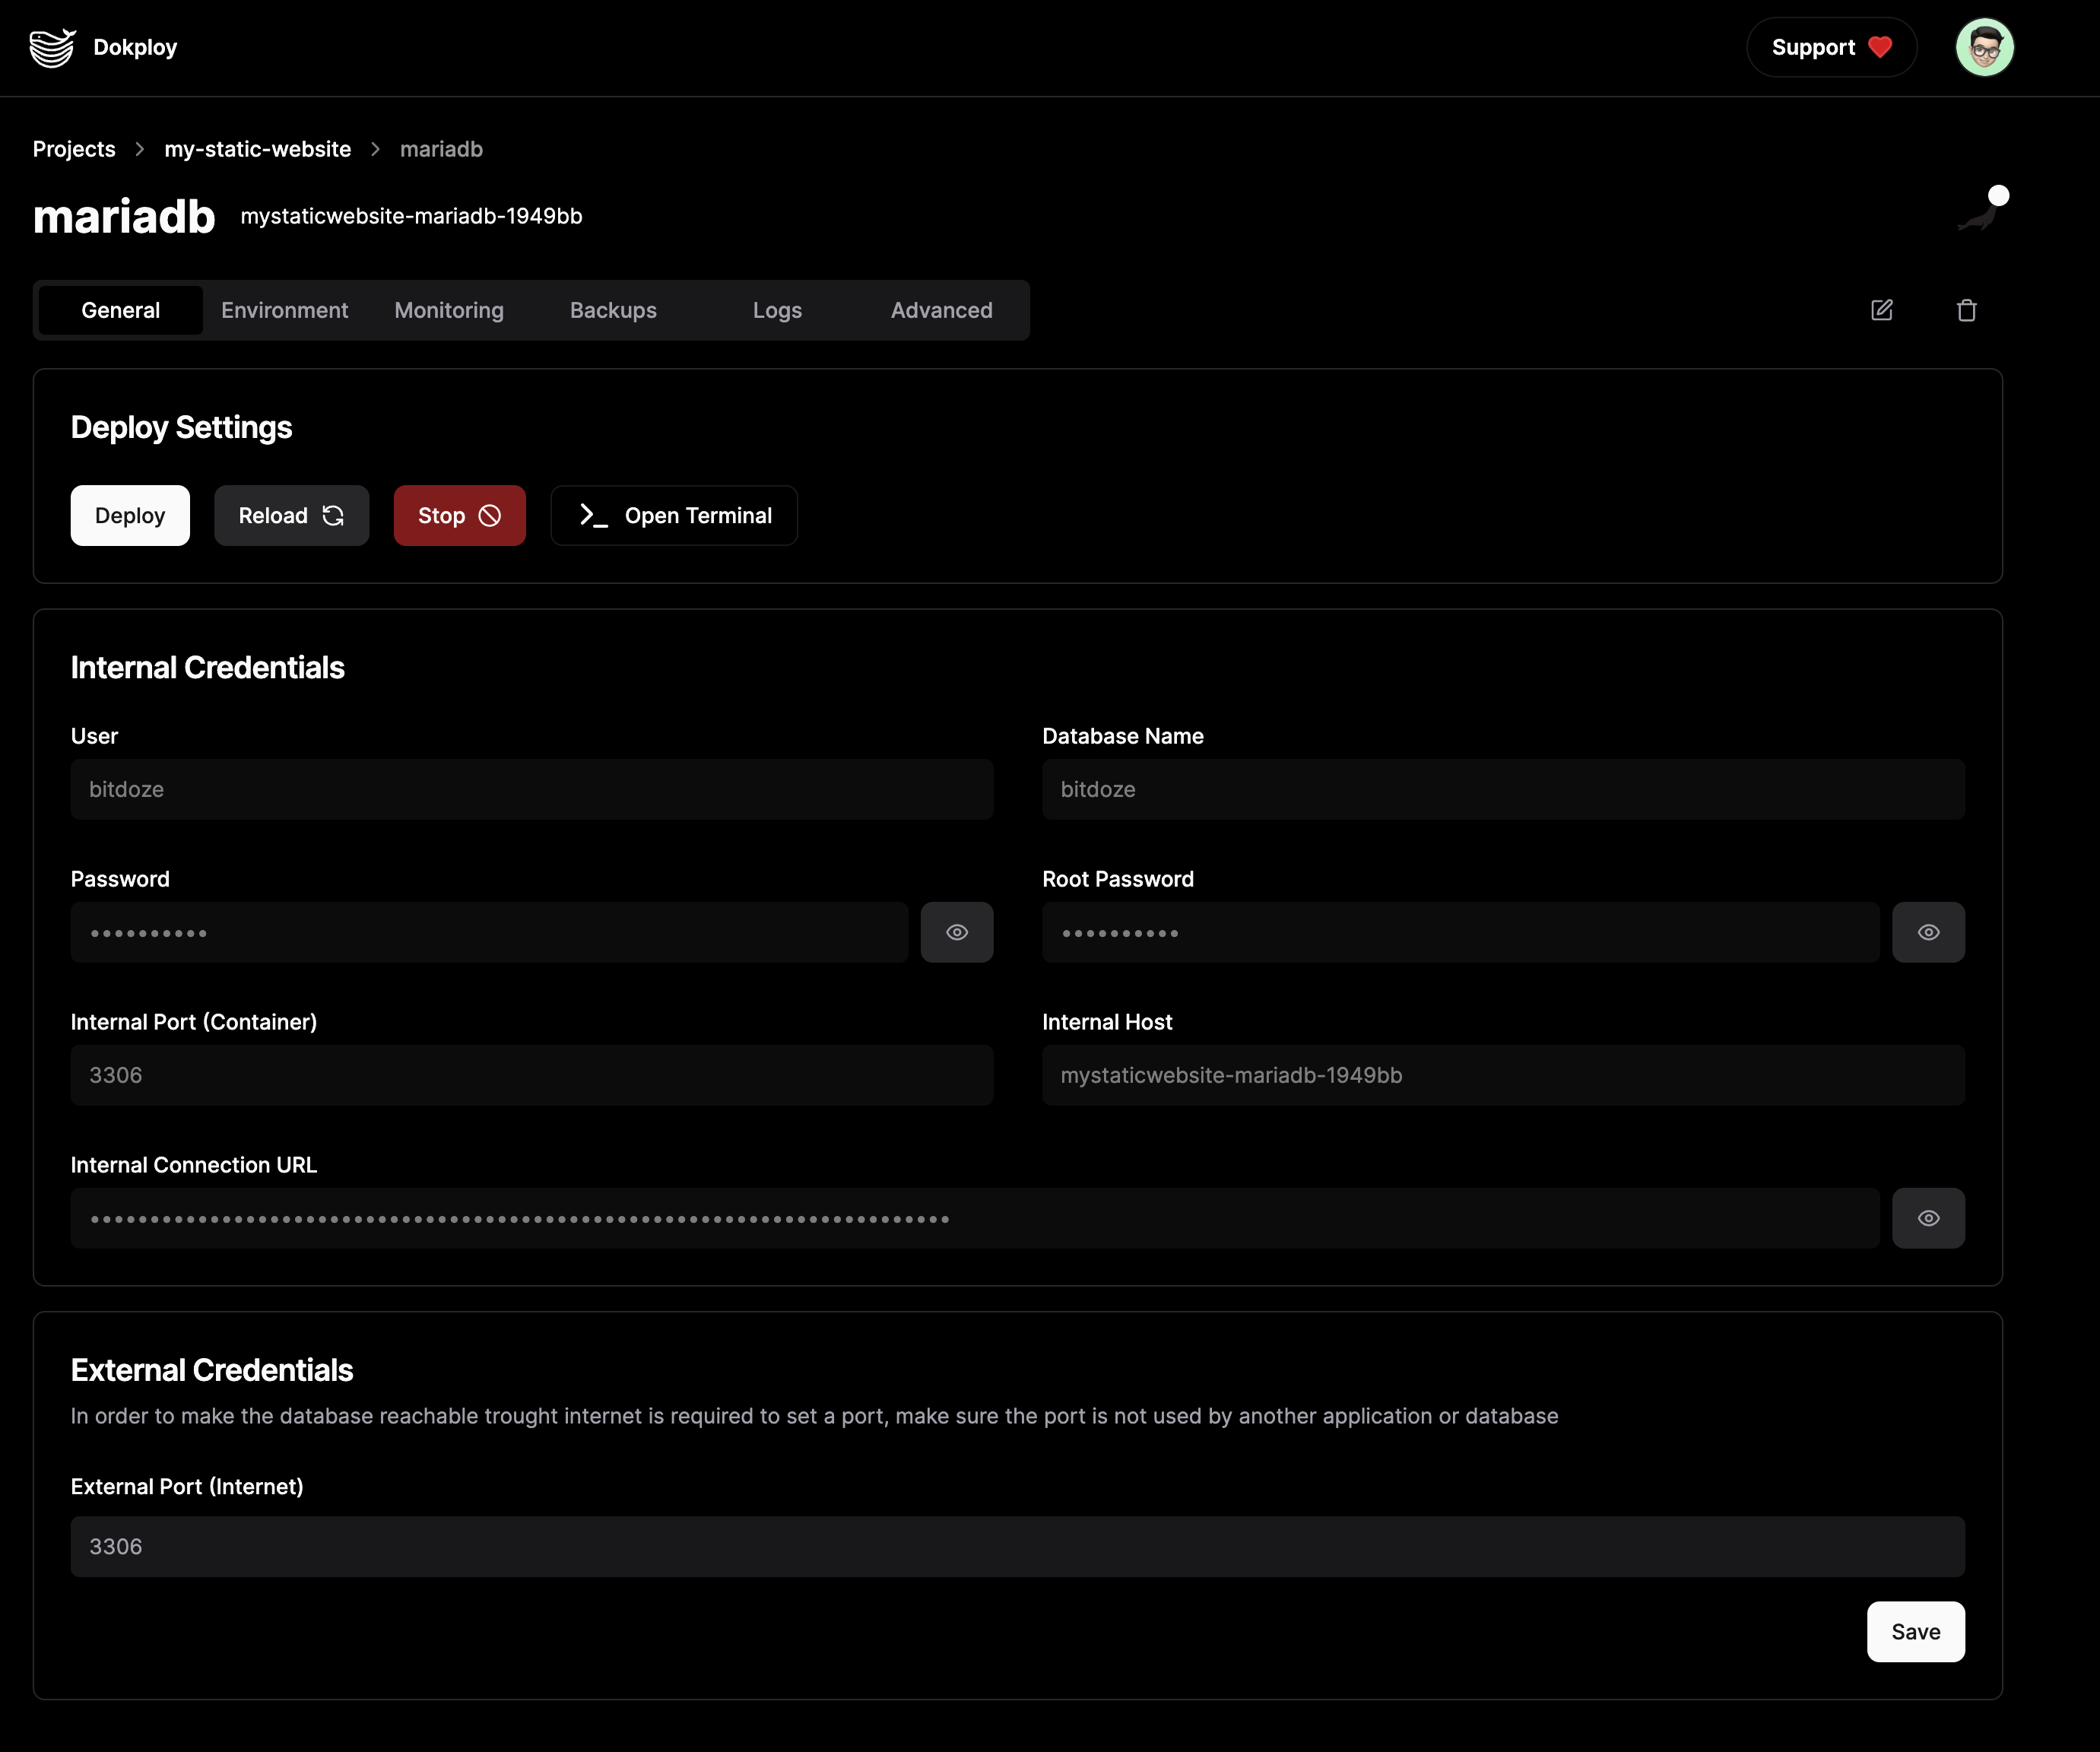Reveal the Password field value

click(957, 931)
